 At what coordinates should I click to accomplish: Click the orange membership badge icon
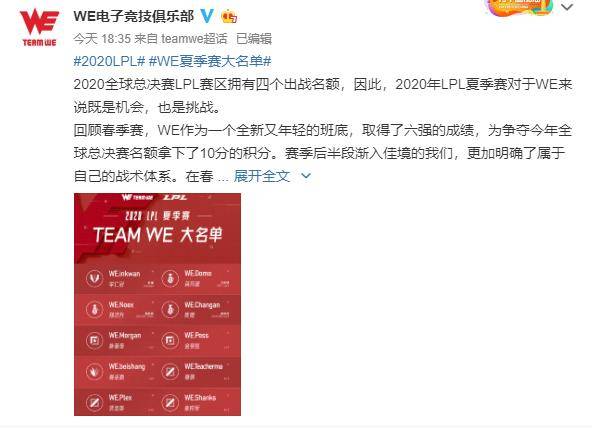(230, 17)
